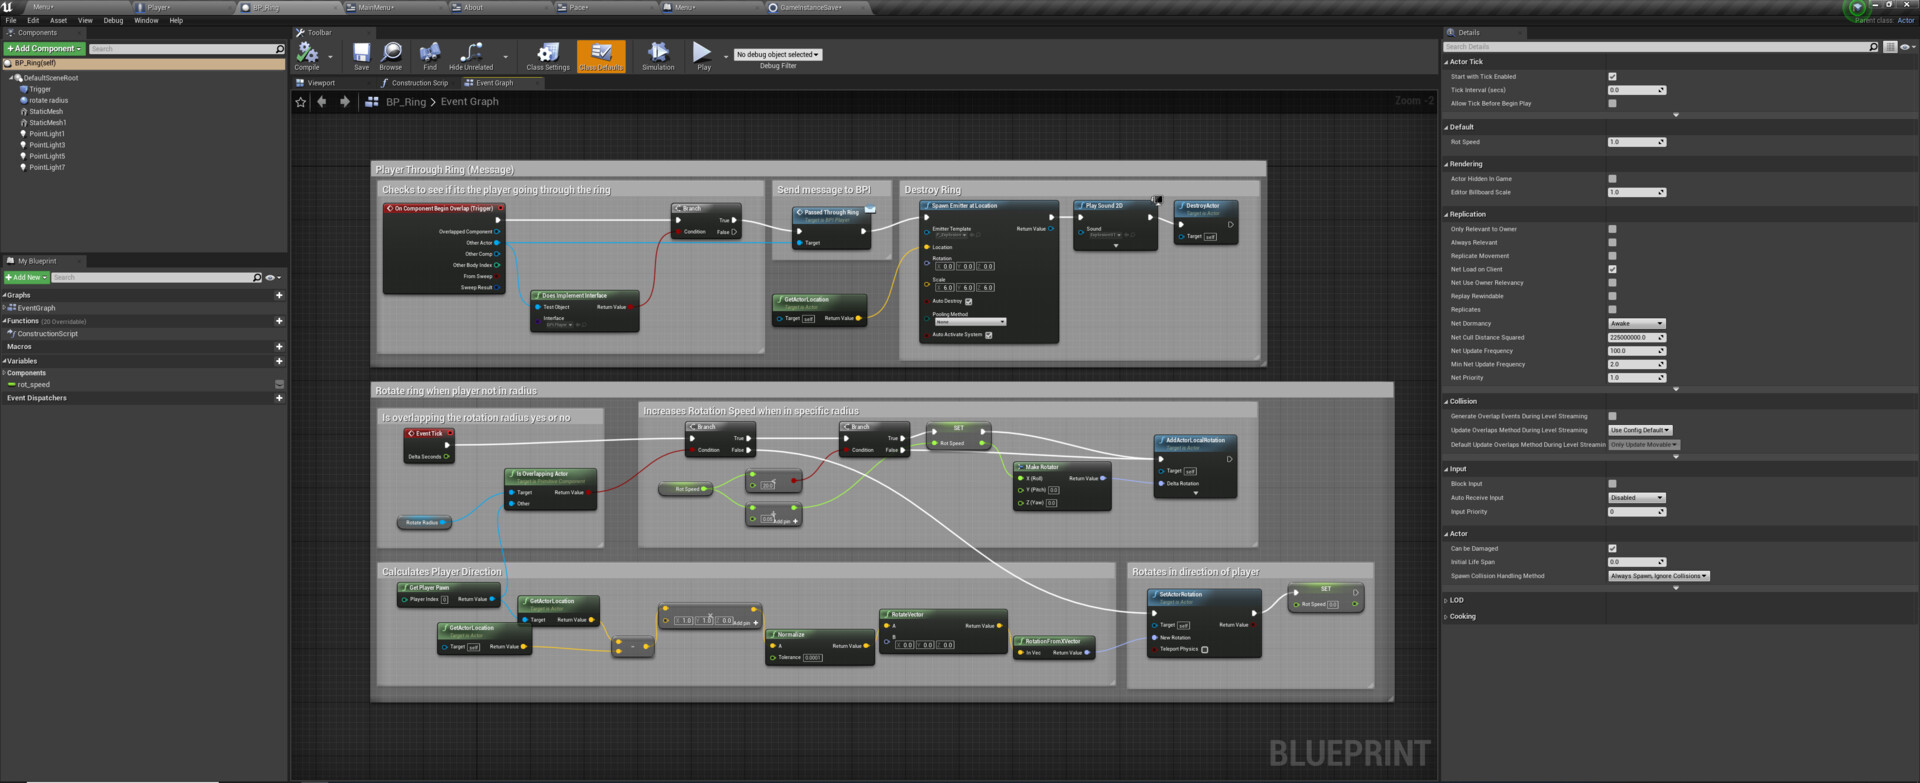Enable Only Relevant to Owner checkbox
1920x783 pixels.
[x=1612, y=229]
